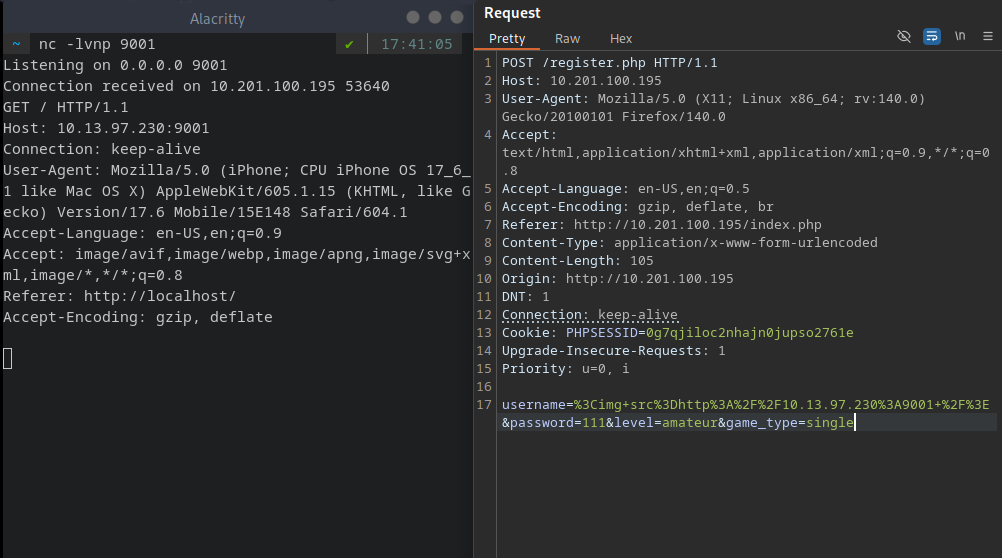The width and height of the screenshot is (1002, 558).
Task: Open the Hex tab
Action: point(621,39)
